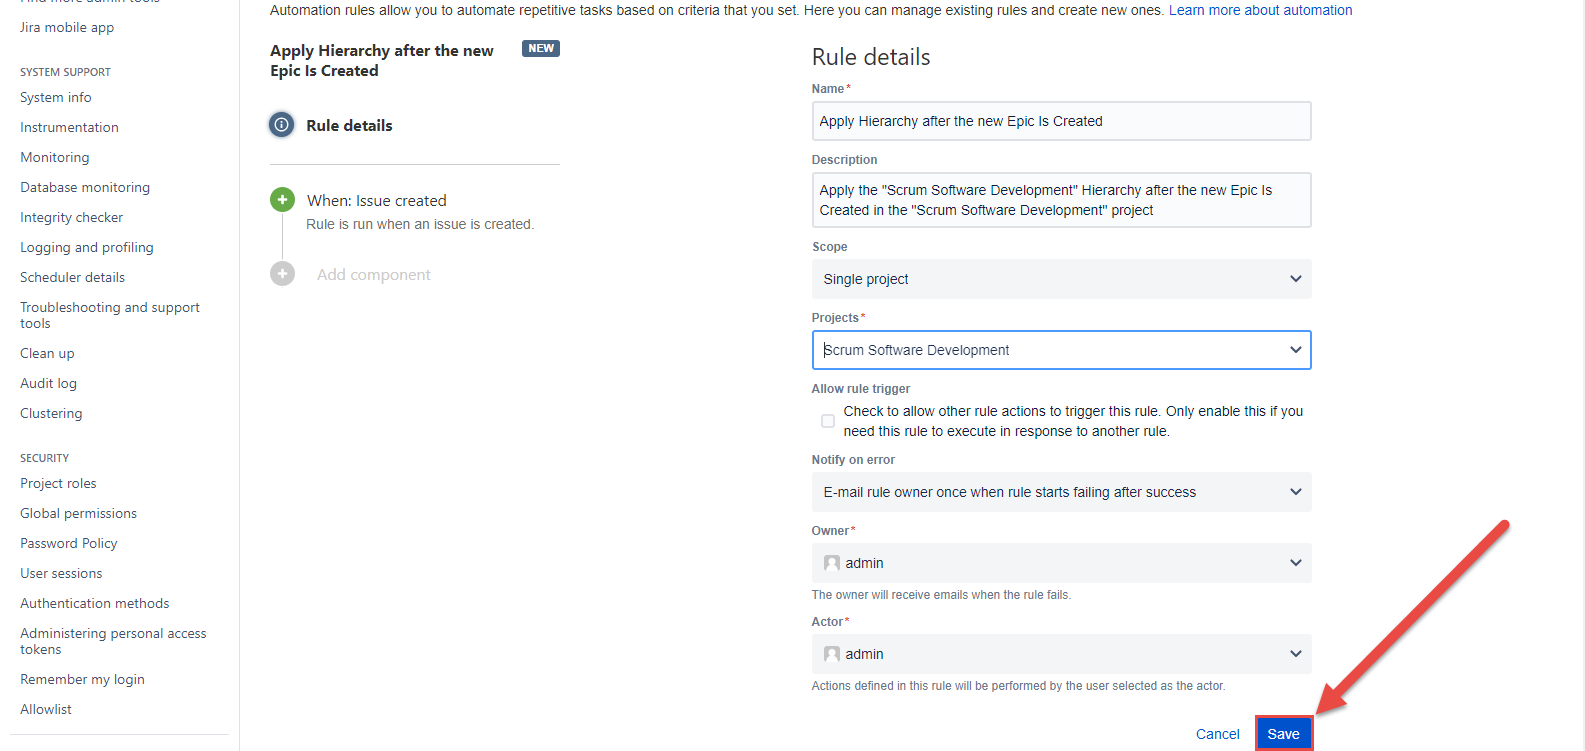1585x751 pixels.
Task: Cancel the rule editing
Action: pyautogui.click(x=1217, y=734)
